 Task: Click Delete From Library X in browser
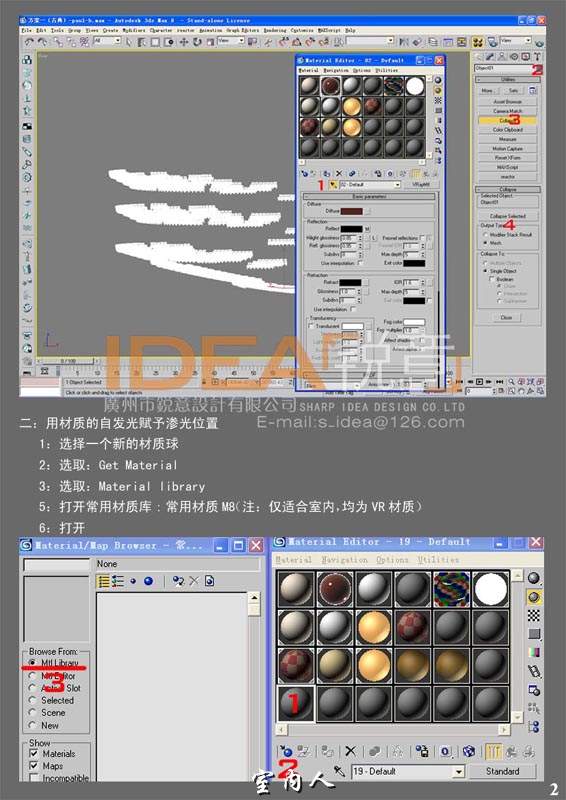coord(194,581)
